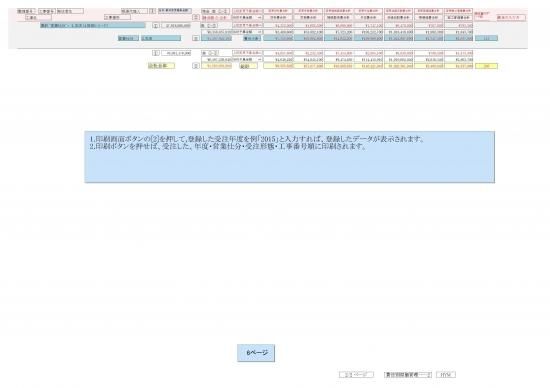Viewport: 550px width, 388px height.
Task: Select the blue count box at subtotal row end
Action: (486, 38)
